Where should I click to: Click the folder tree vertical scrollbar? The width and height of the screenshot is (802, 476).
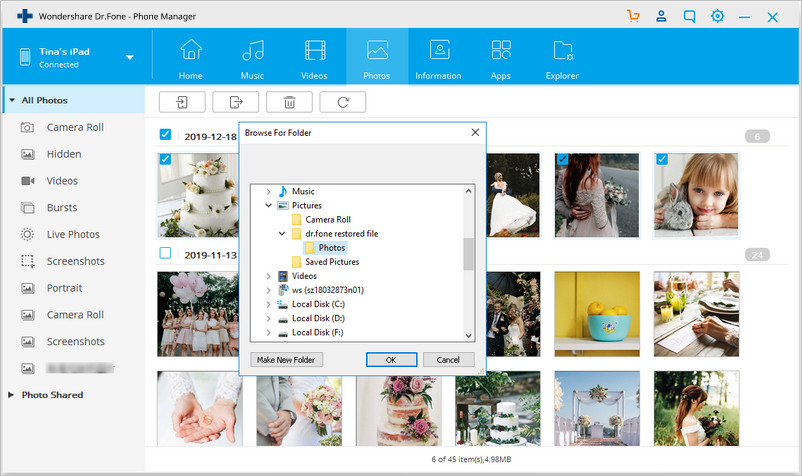point(468,255)
